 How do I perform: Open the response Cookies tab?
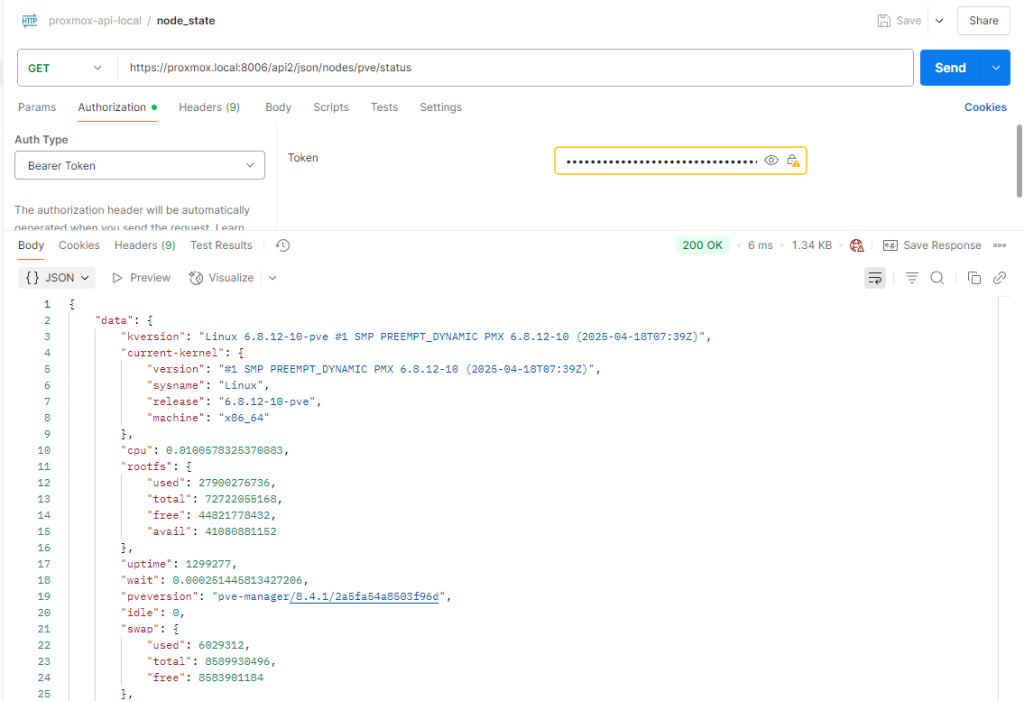point(79,245)
